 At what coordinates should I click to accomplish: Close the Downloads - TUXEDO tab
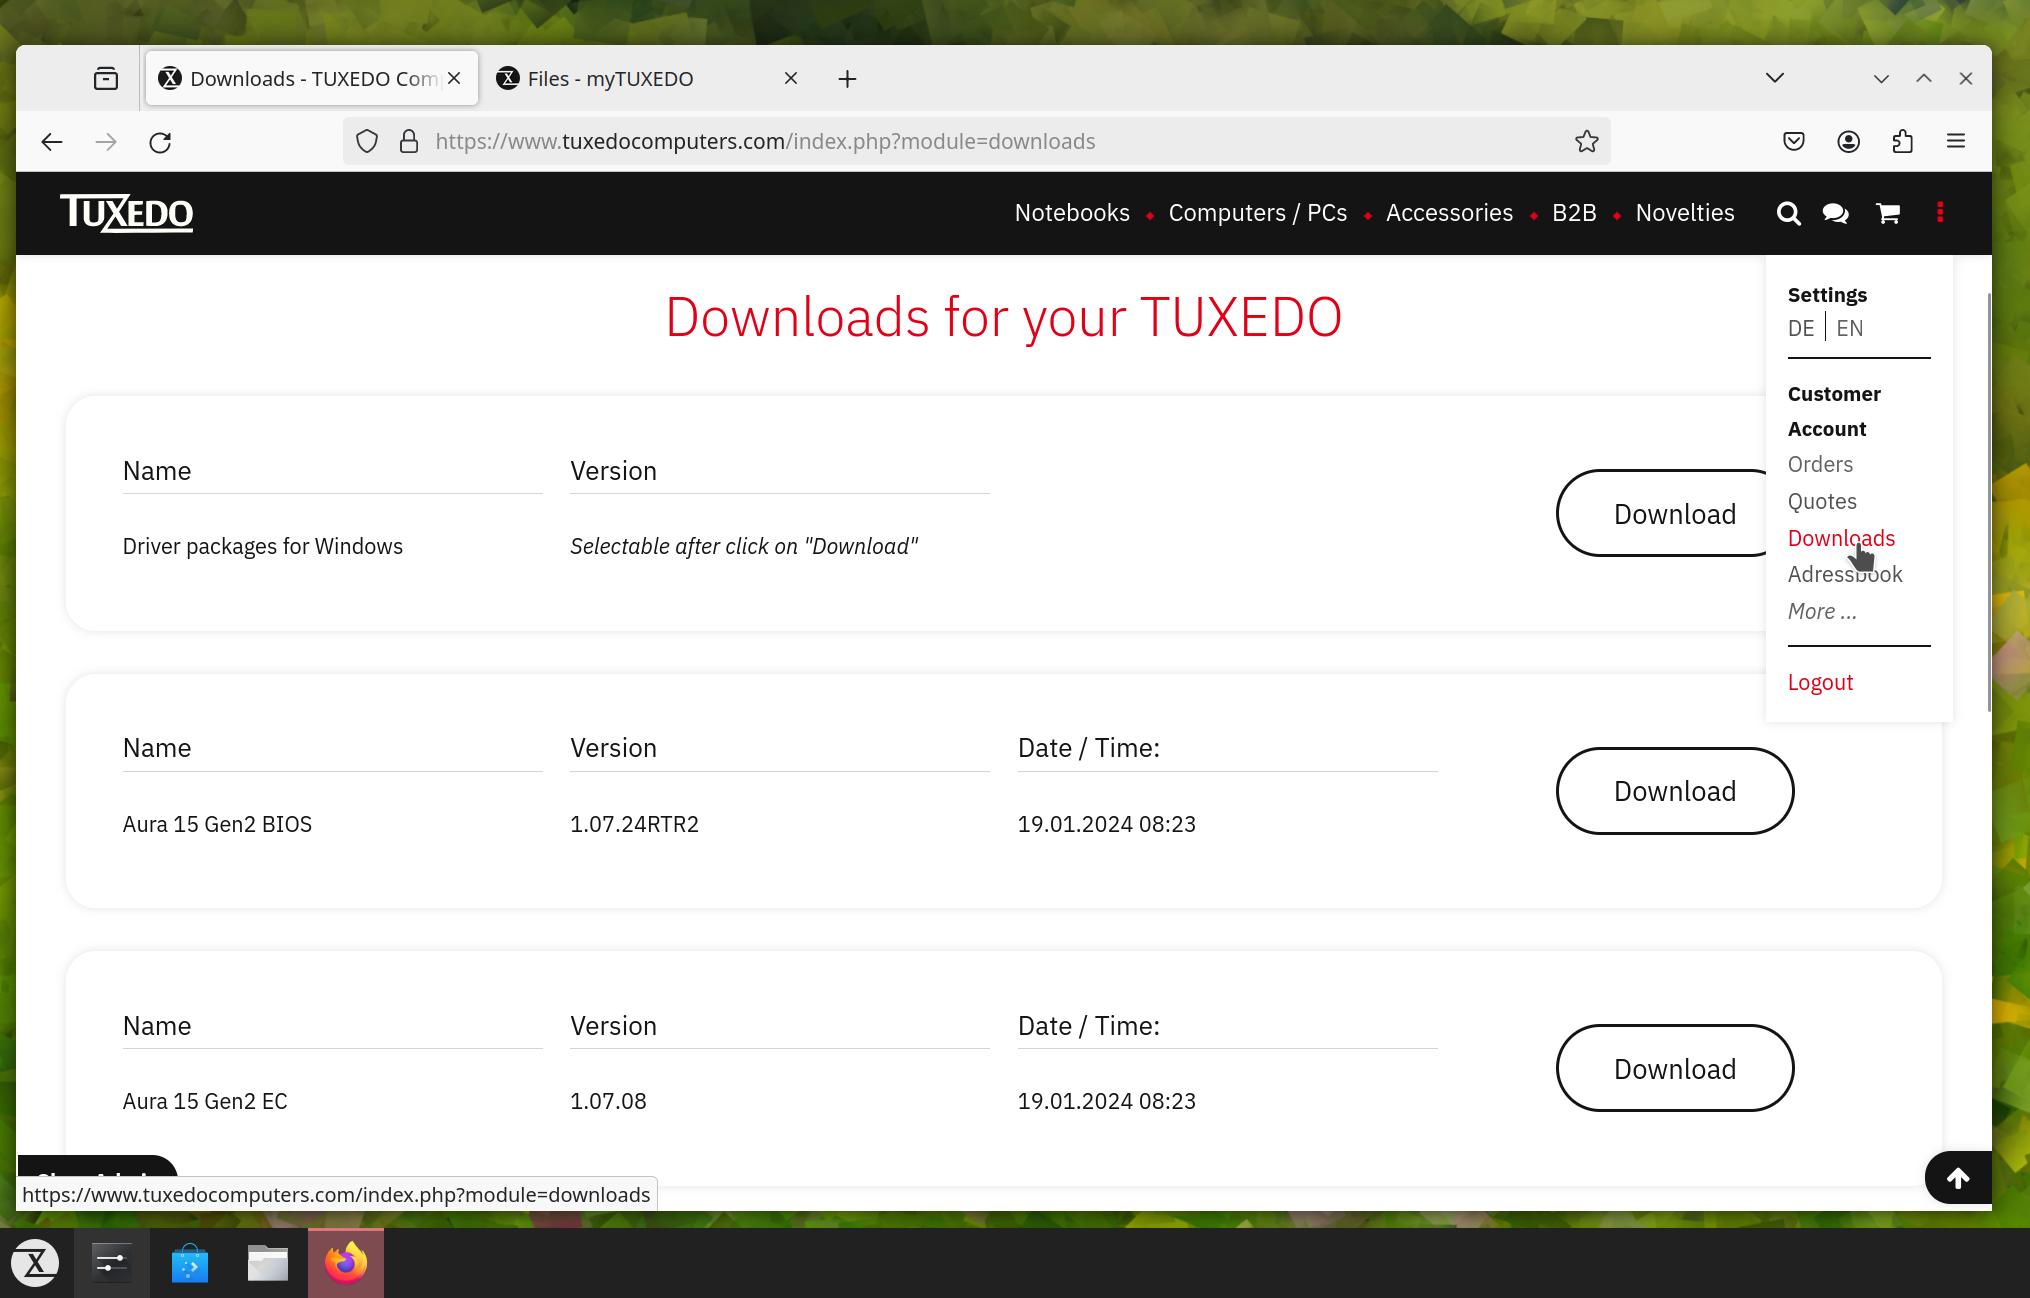tap(454, 78)
